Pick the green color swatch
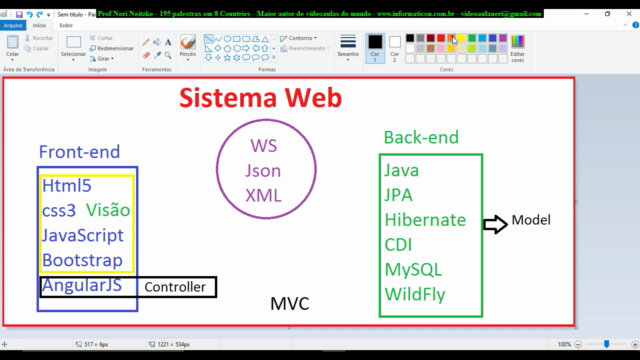640x360 pixels. [472, 38]
